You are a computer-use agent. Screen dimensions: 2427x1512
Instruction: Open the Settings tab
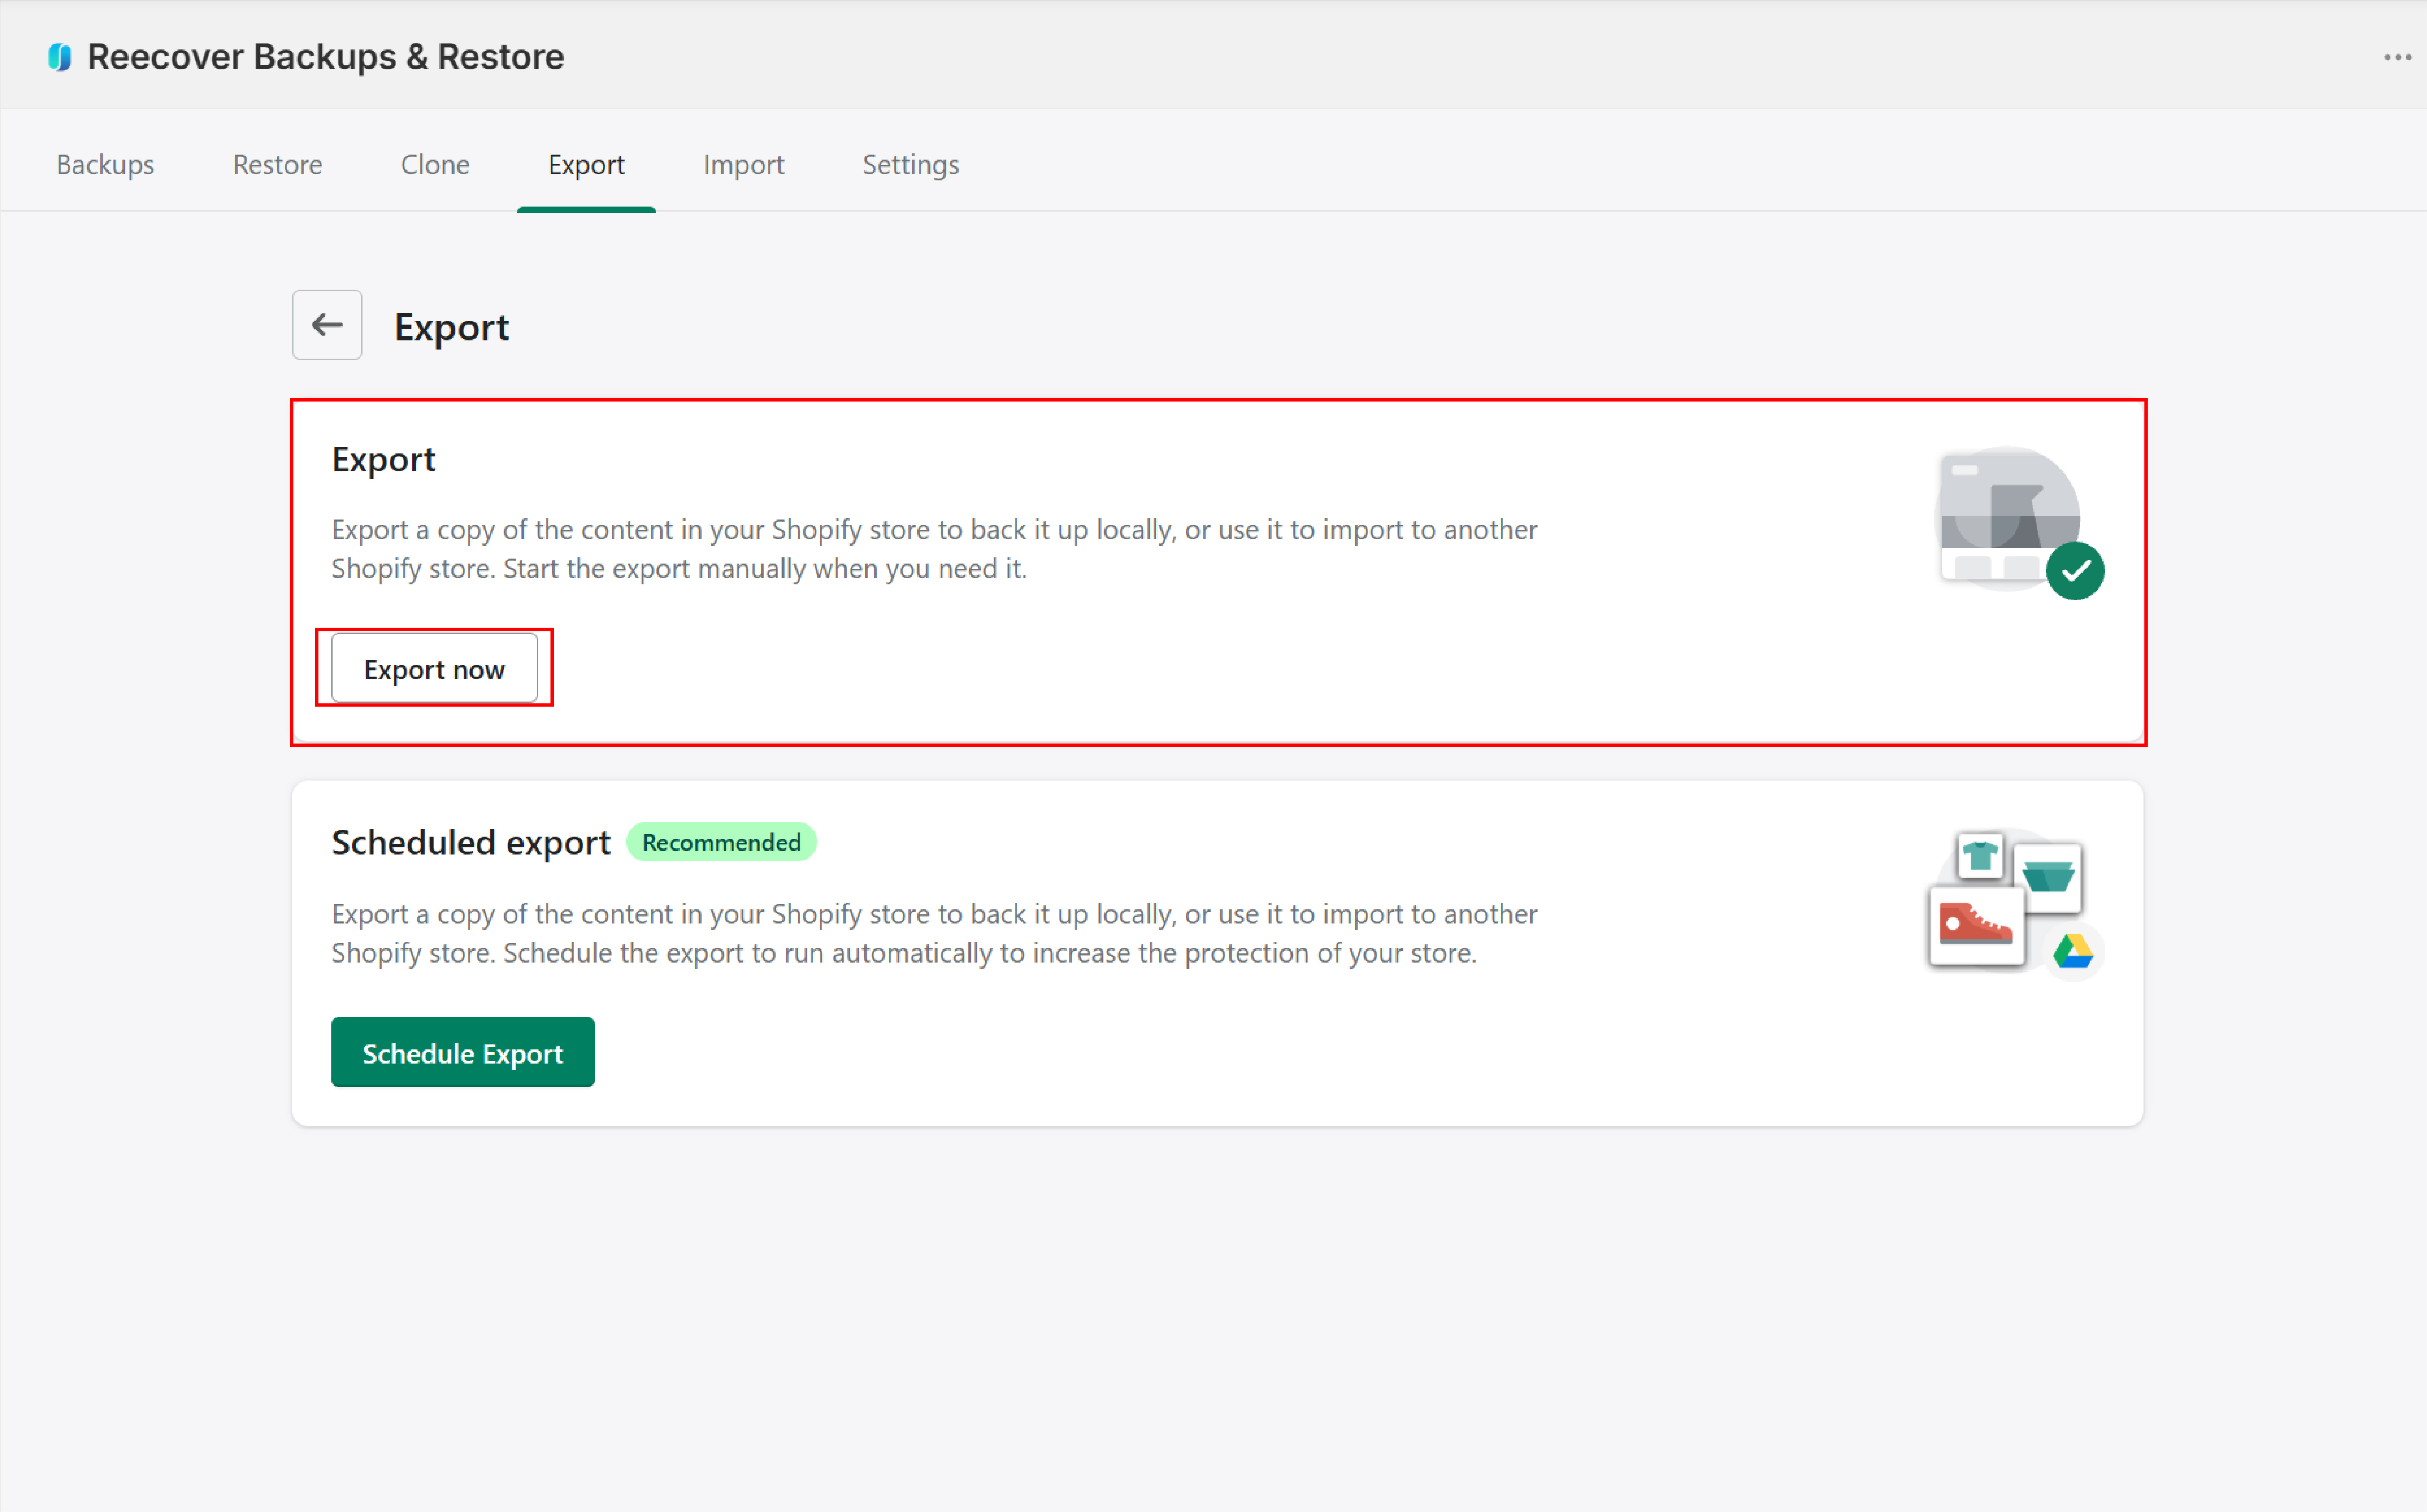911,164
